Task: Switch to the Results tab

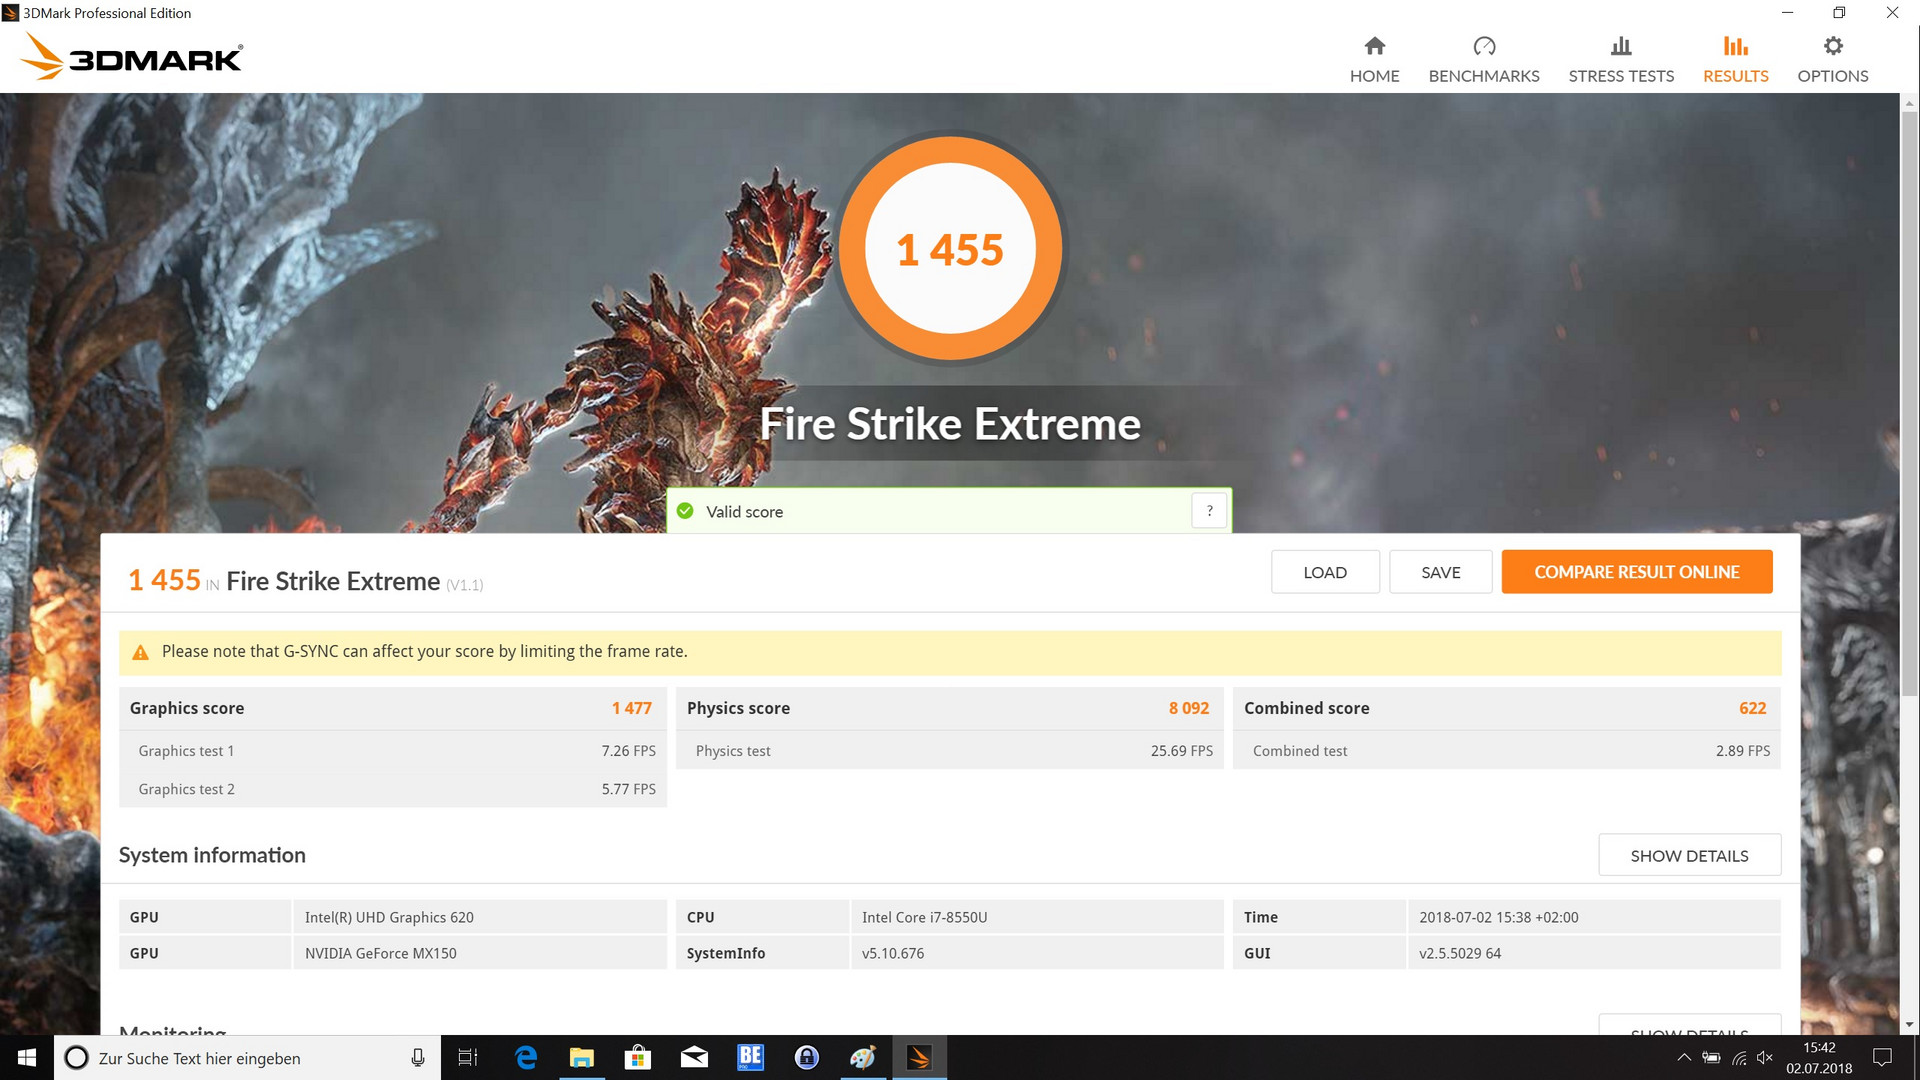Action: point(1735,59)
